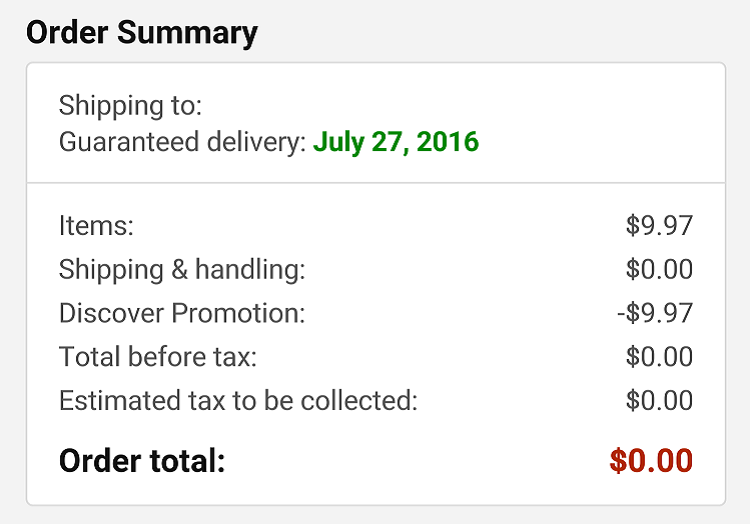Click the $9.97 items price
This screenshot has width=750, height=532.
click(x=660, y=225)
